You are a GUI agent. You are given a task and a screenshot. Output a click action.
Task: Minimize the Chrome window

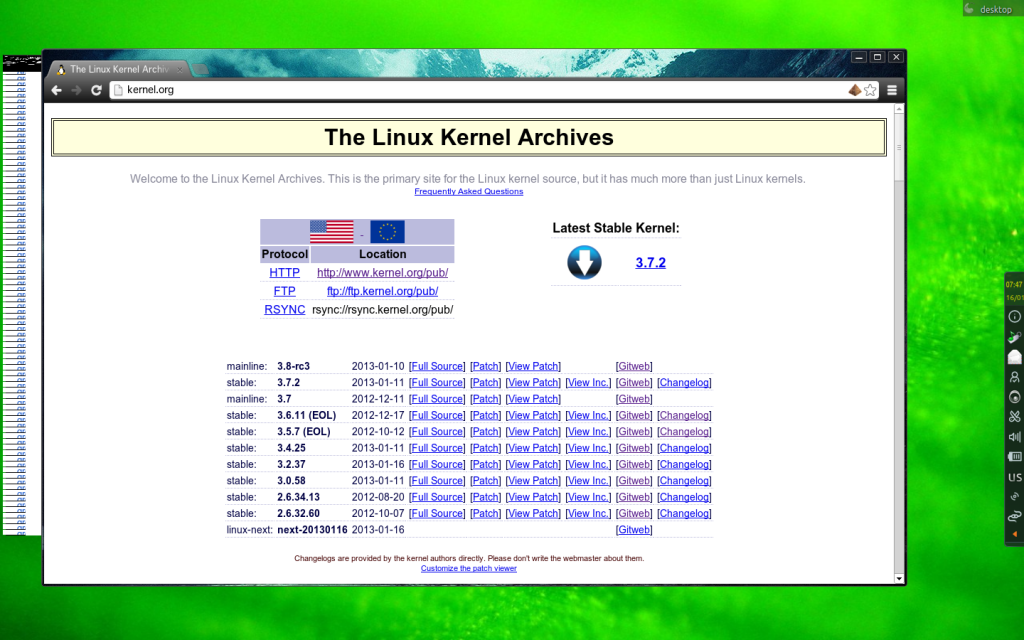pos(859,57)
